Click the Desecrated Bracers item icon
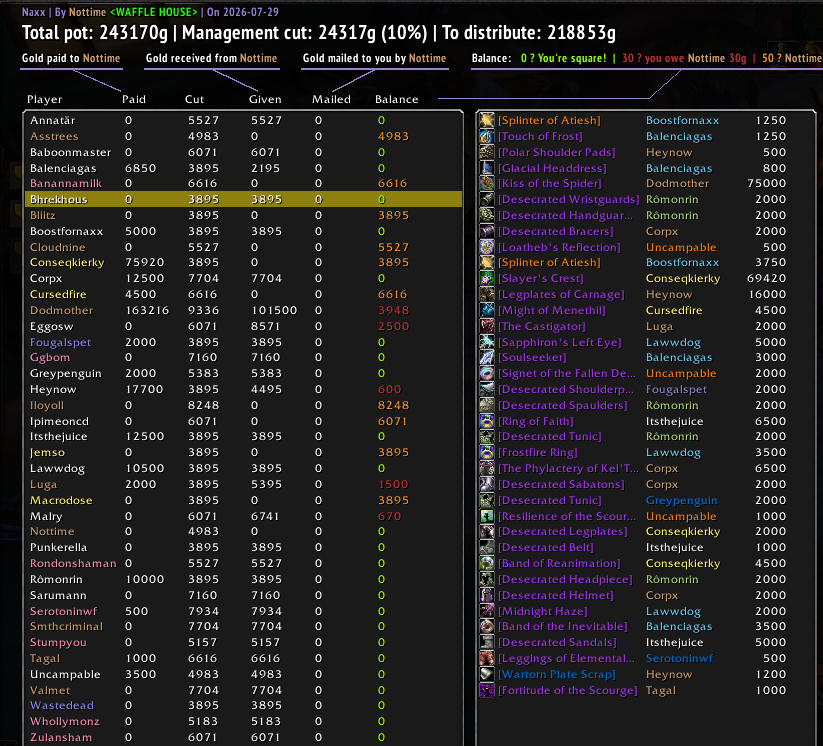 click(x=487, y=231)
